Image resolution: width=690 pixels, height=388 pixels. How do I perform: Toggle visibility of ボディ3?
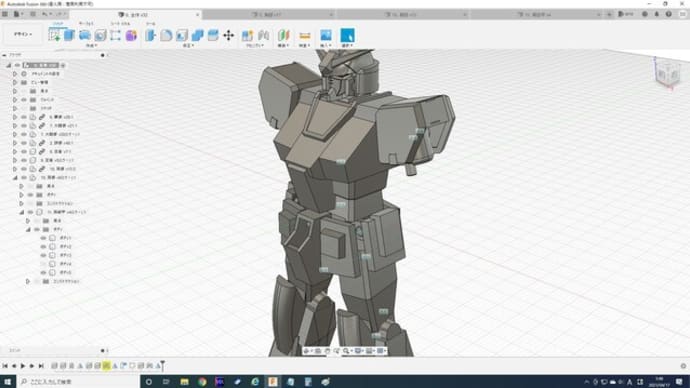point(43,255)
